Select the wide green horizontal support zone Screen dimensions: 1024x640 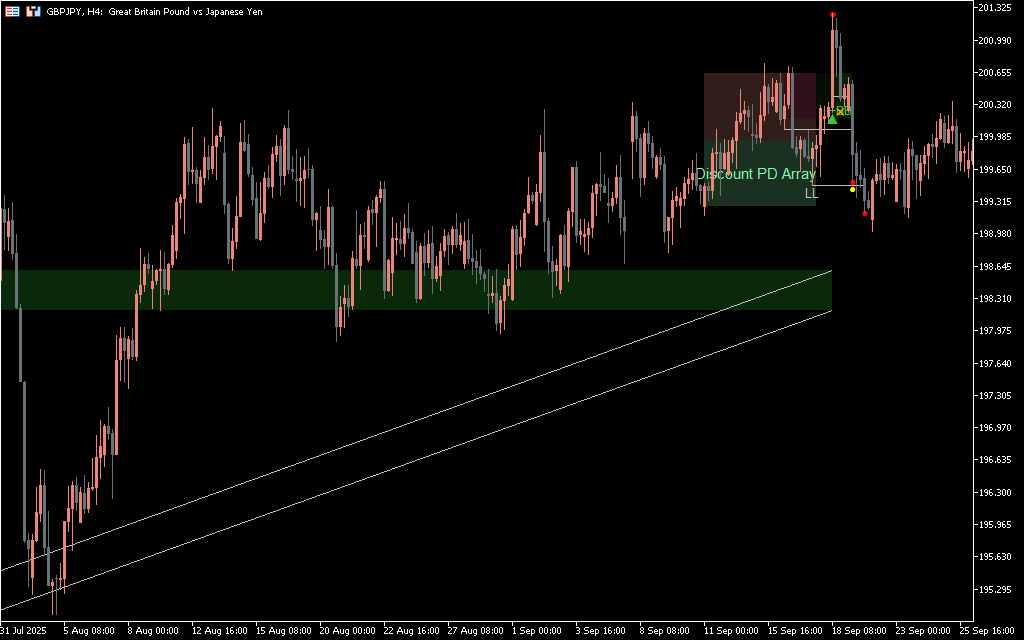click(x=400, y=290)
